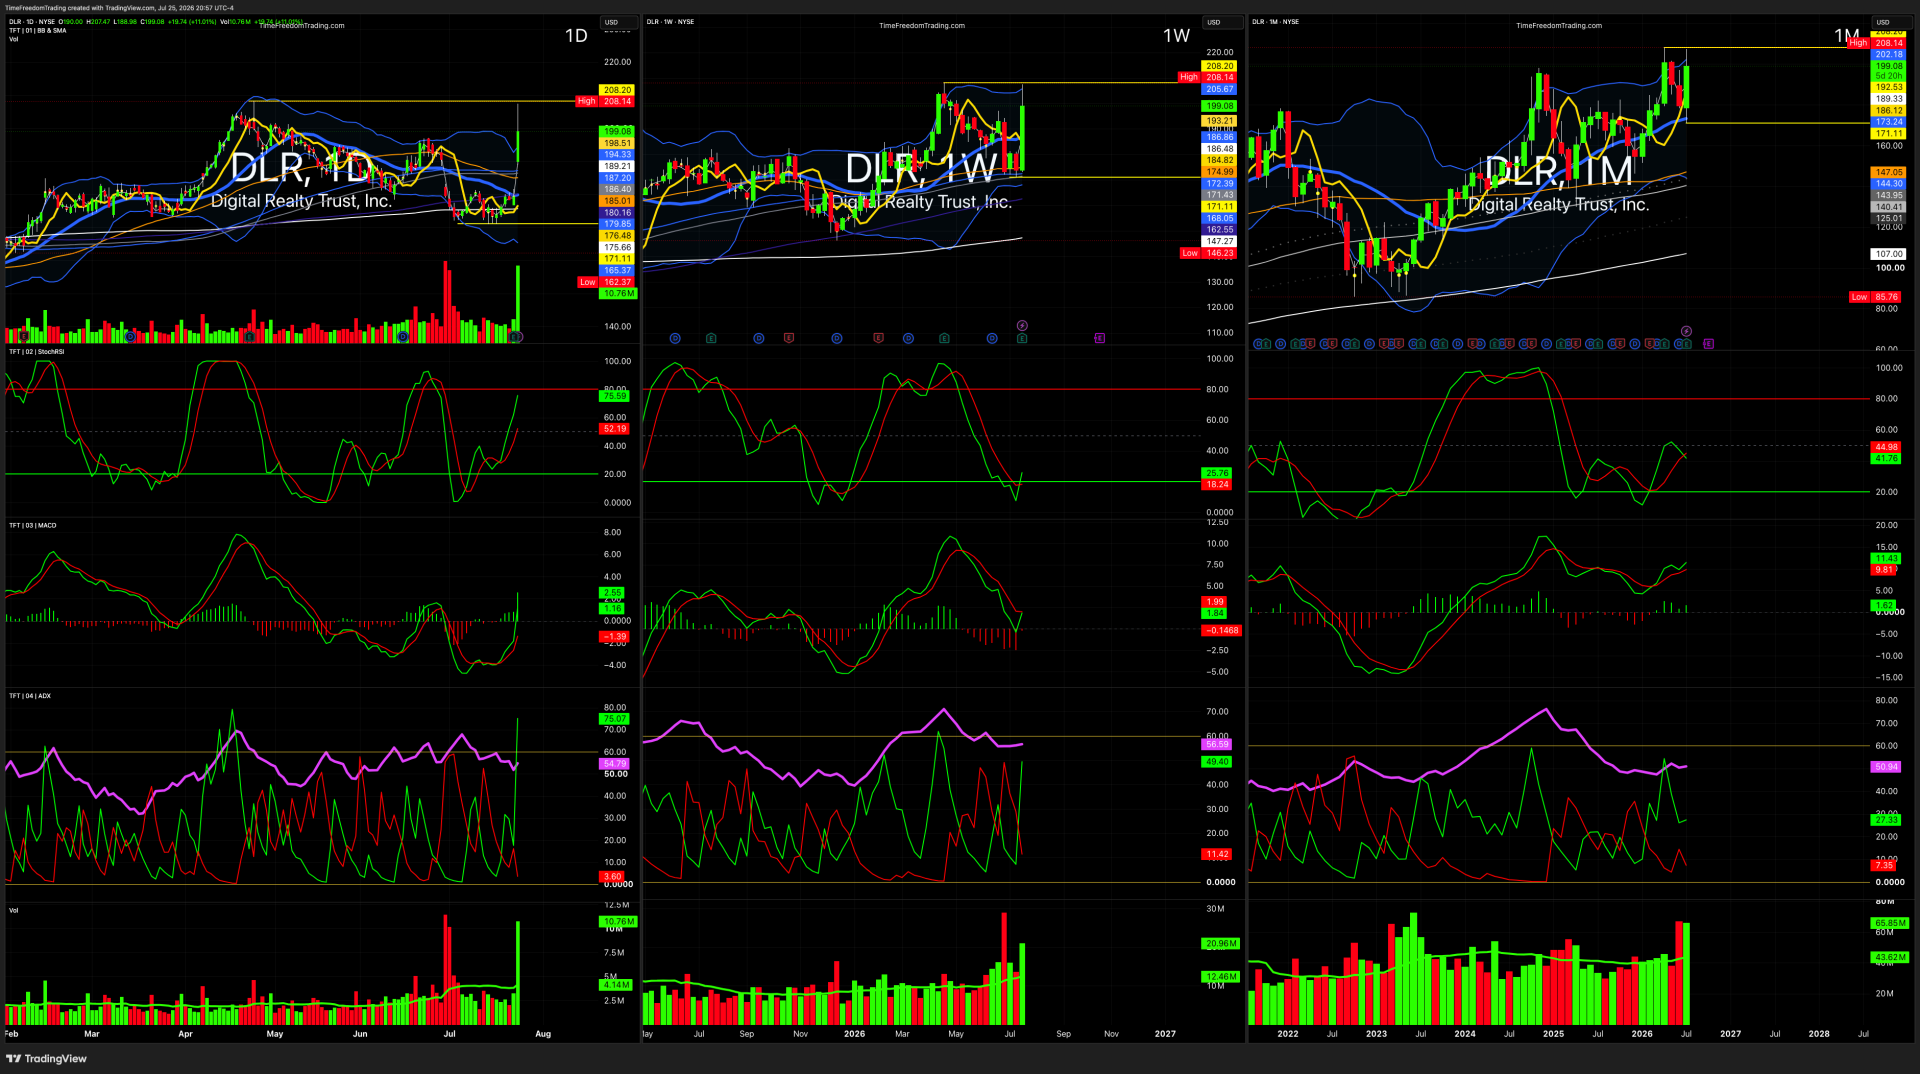Click the 56.59 ADX value on the weekly chart
Viewport: 1920px width, 1074px height.
click(x=1217, y=744)
